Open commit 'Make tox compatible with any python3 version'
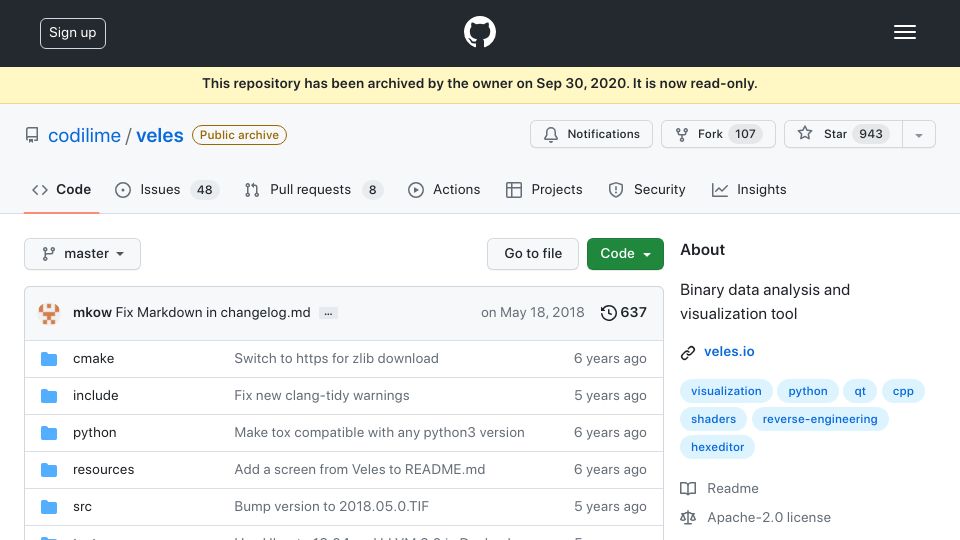This screenshot has height=540, width=960. click(x=379, y=432)
